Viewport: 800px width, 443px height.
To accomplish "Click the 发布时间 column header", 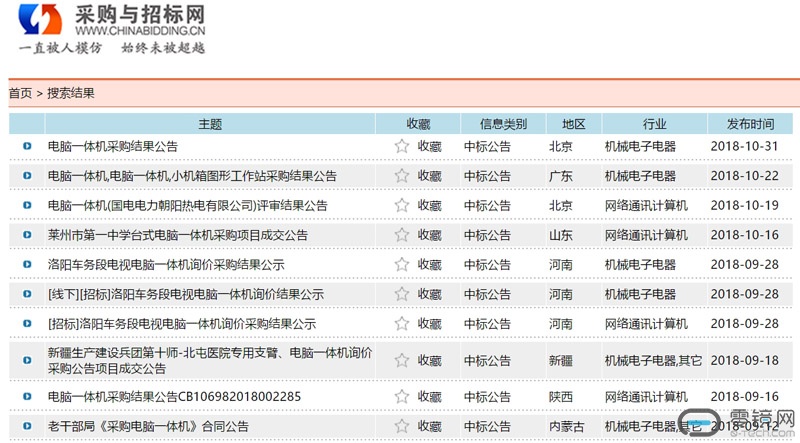I will click(x=750, y=124).
